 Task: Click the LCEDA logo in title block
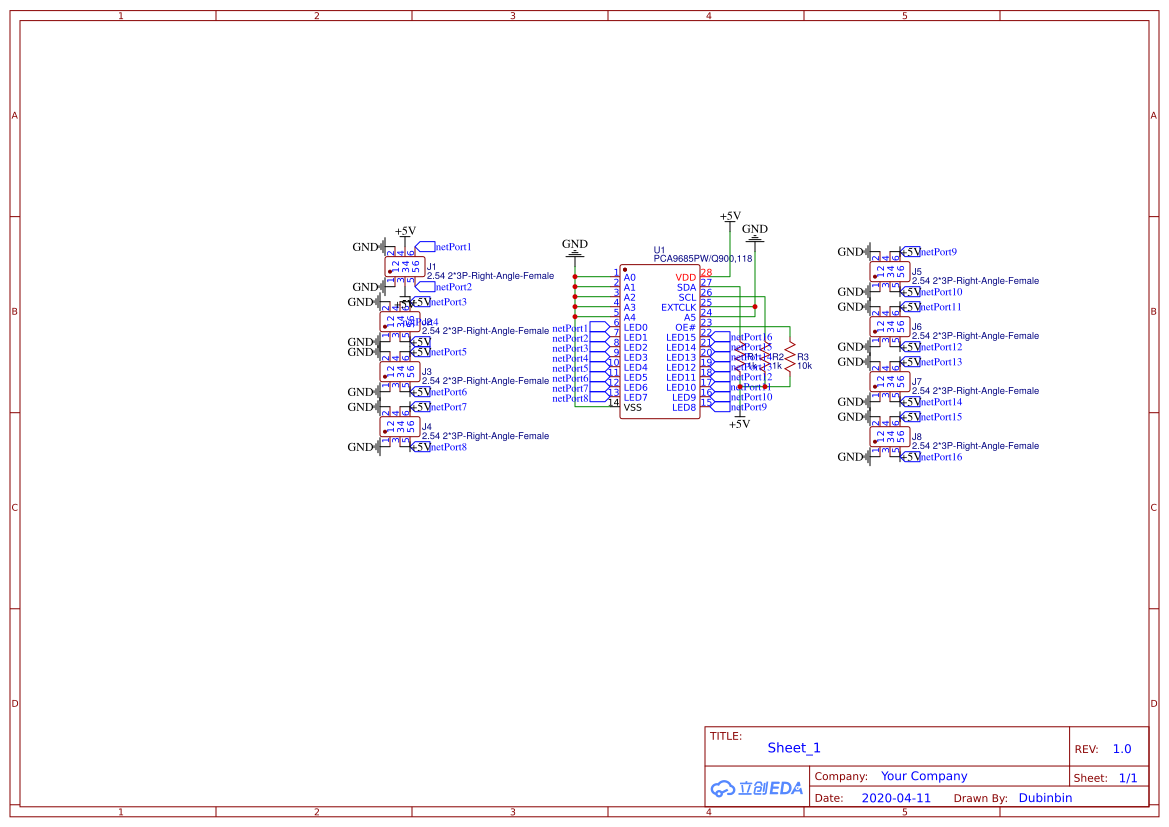[756, 788]
